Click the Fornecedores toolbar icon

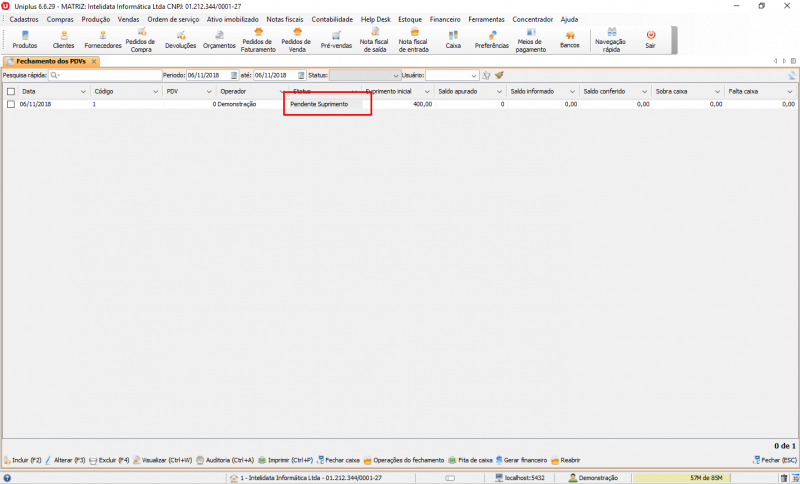pos(102,40)
